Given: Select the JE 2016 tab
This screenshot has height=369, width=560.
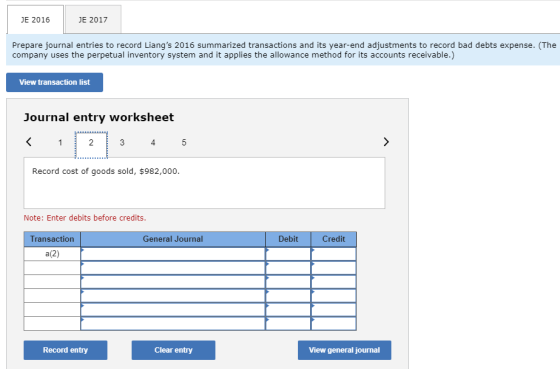Looking at the screenshot, I should [x=35, y=20].
